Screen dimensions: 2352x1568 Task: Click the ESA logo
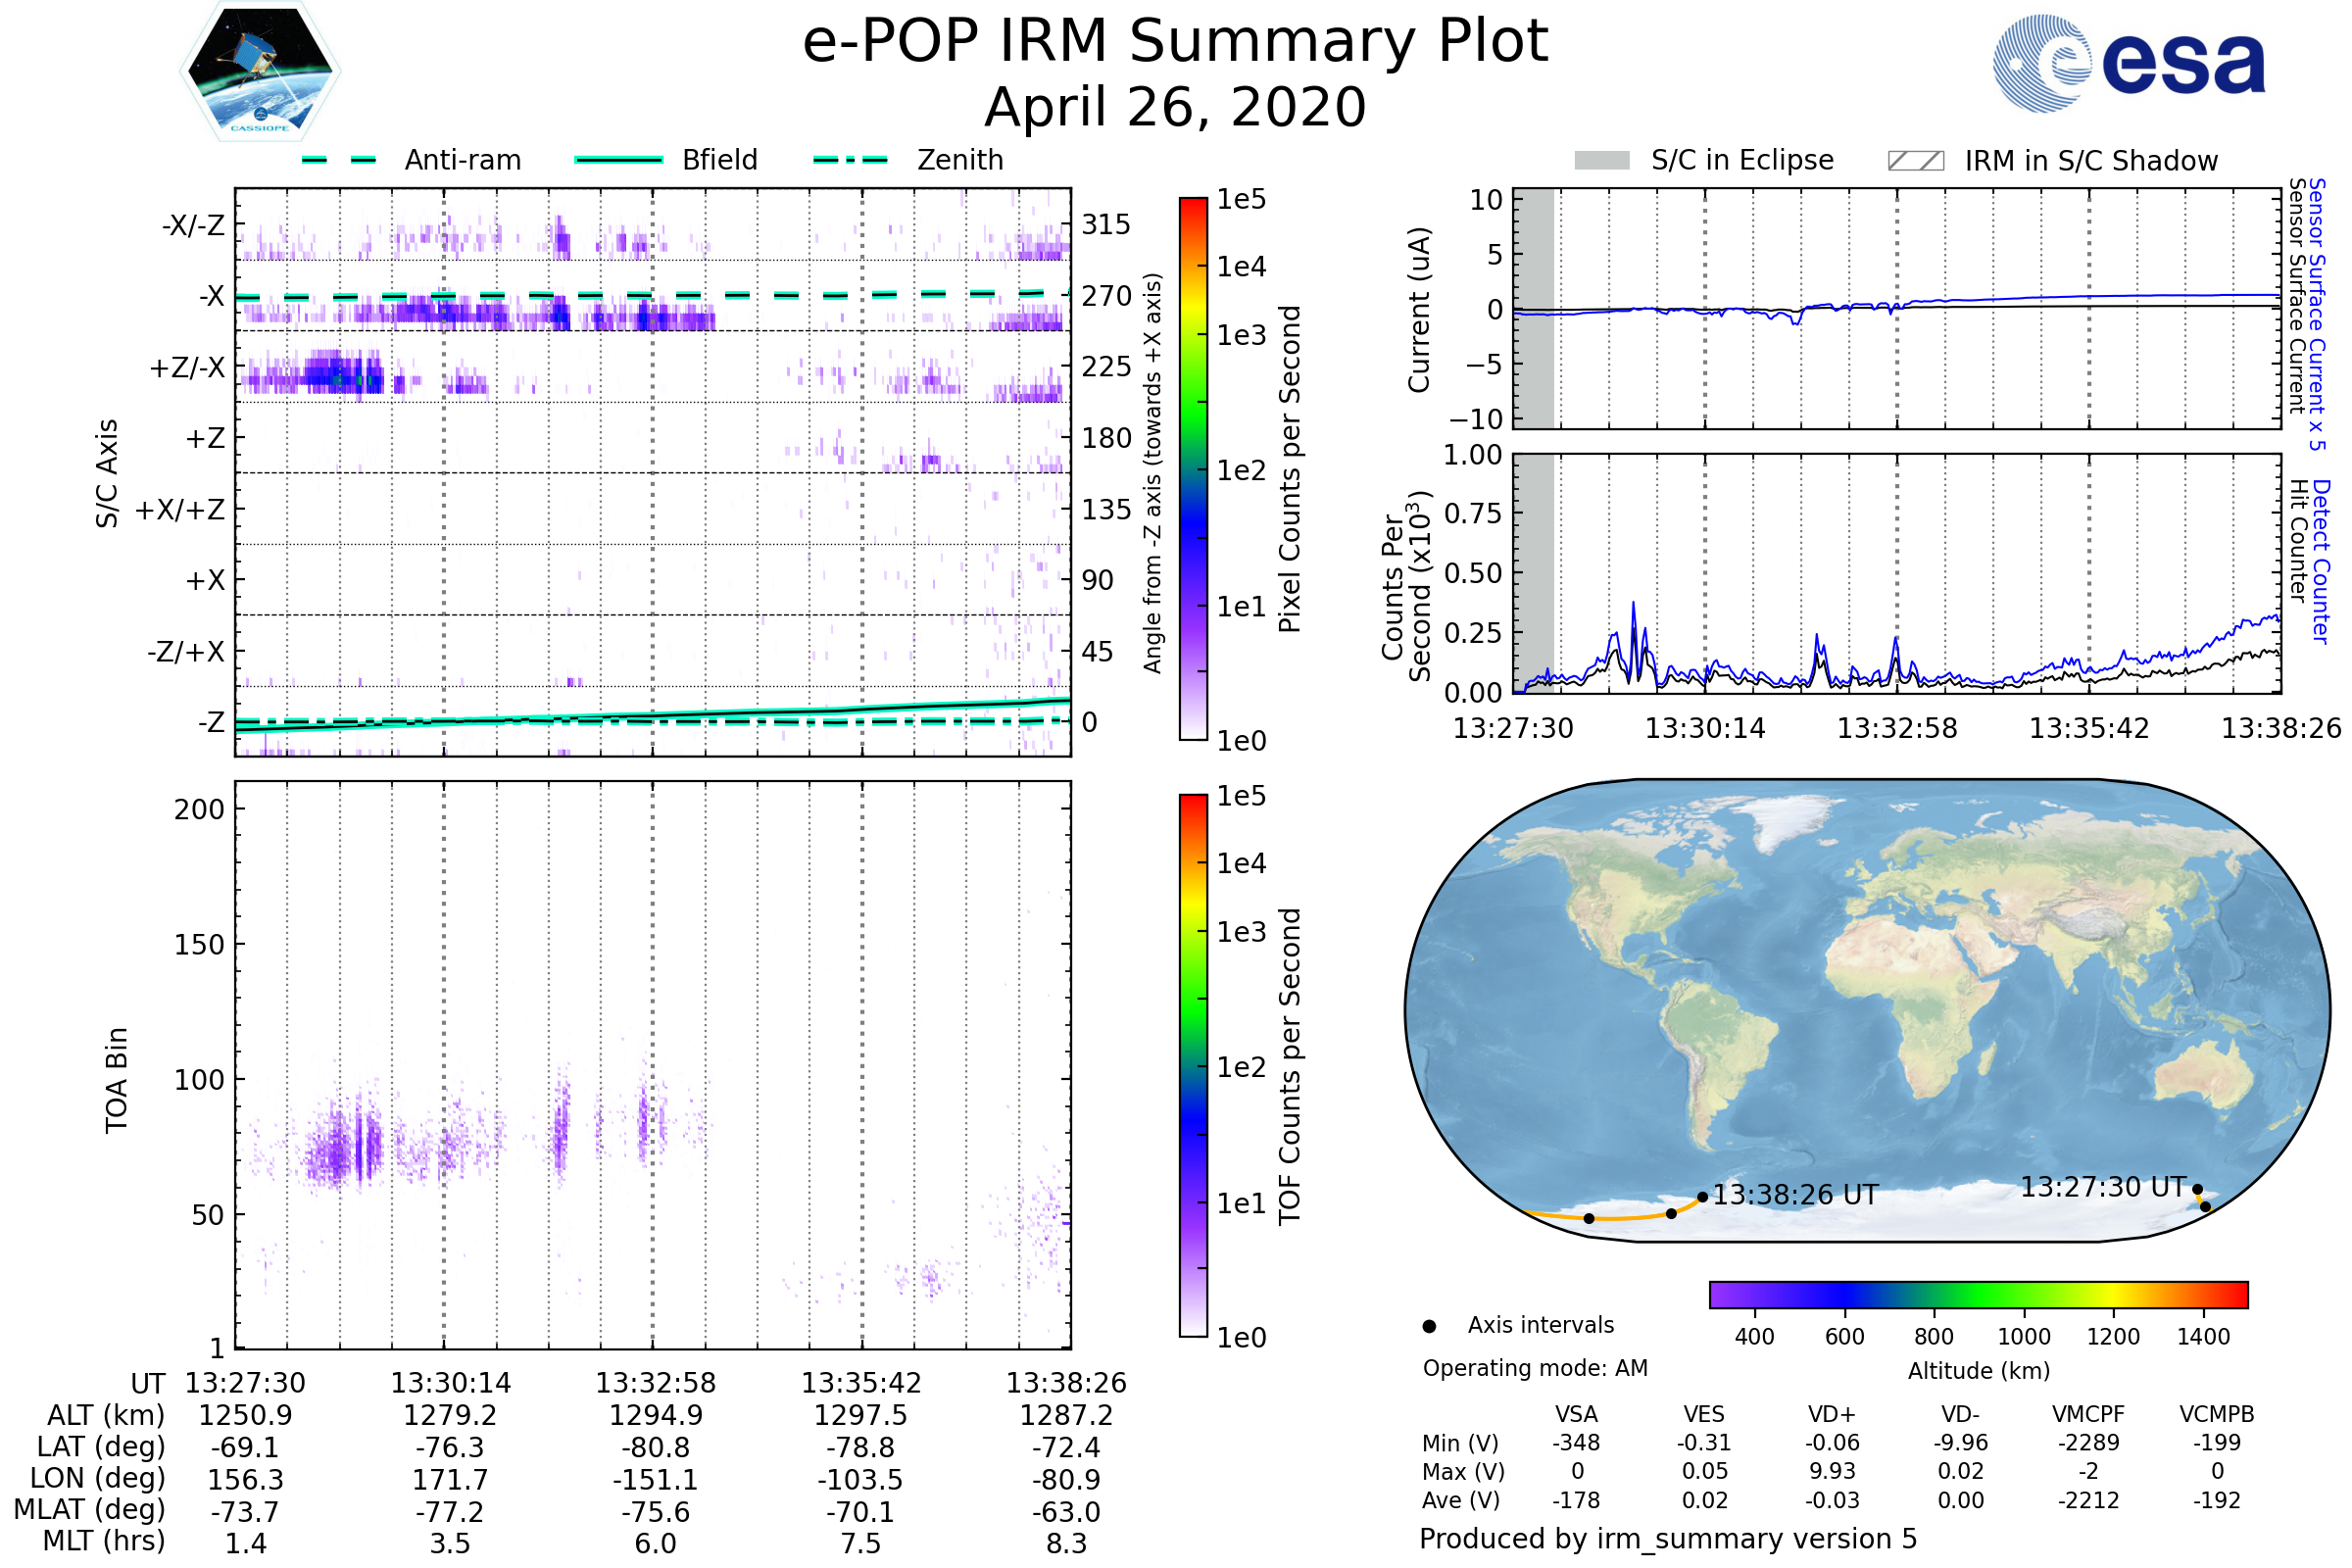pos(2130,64)
